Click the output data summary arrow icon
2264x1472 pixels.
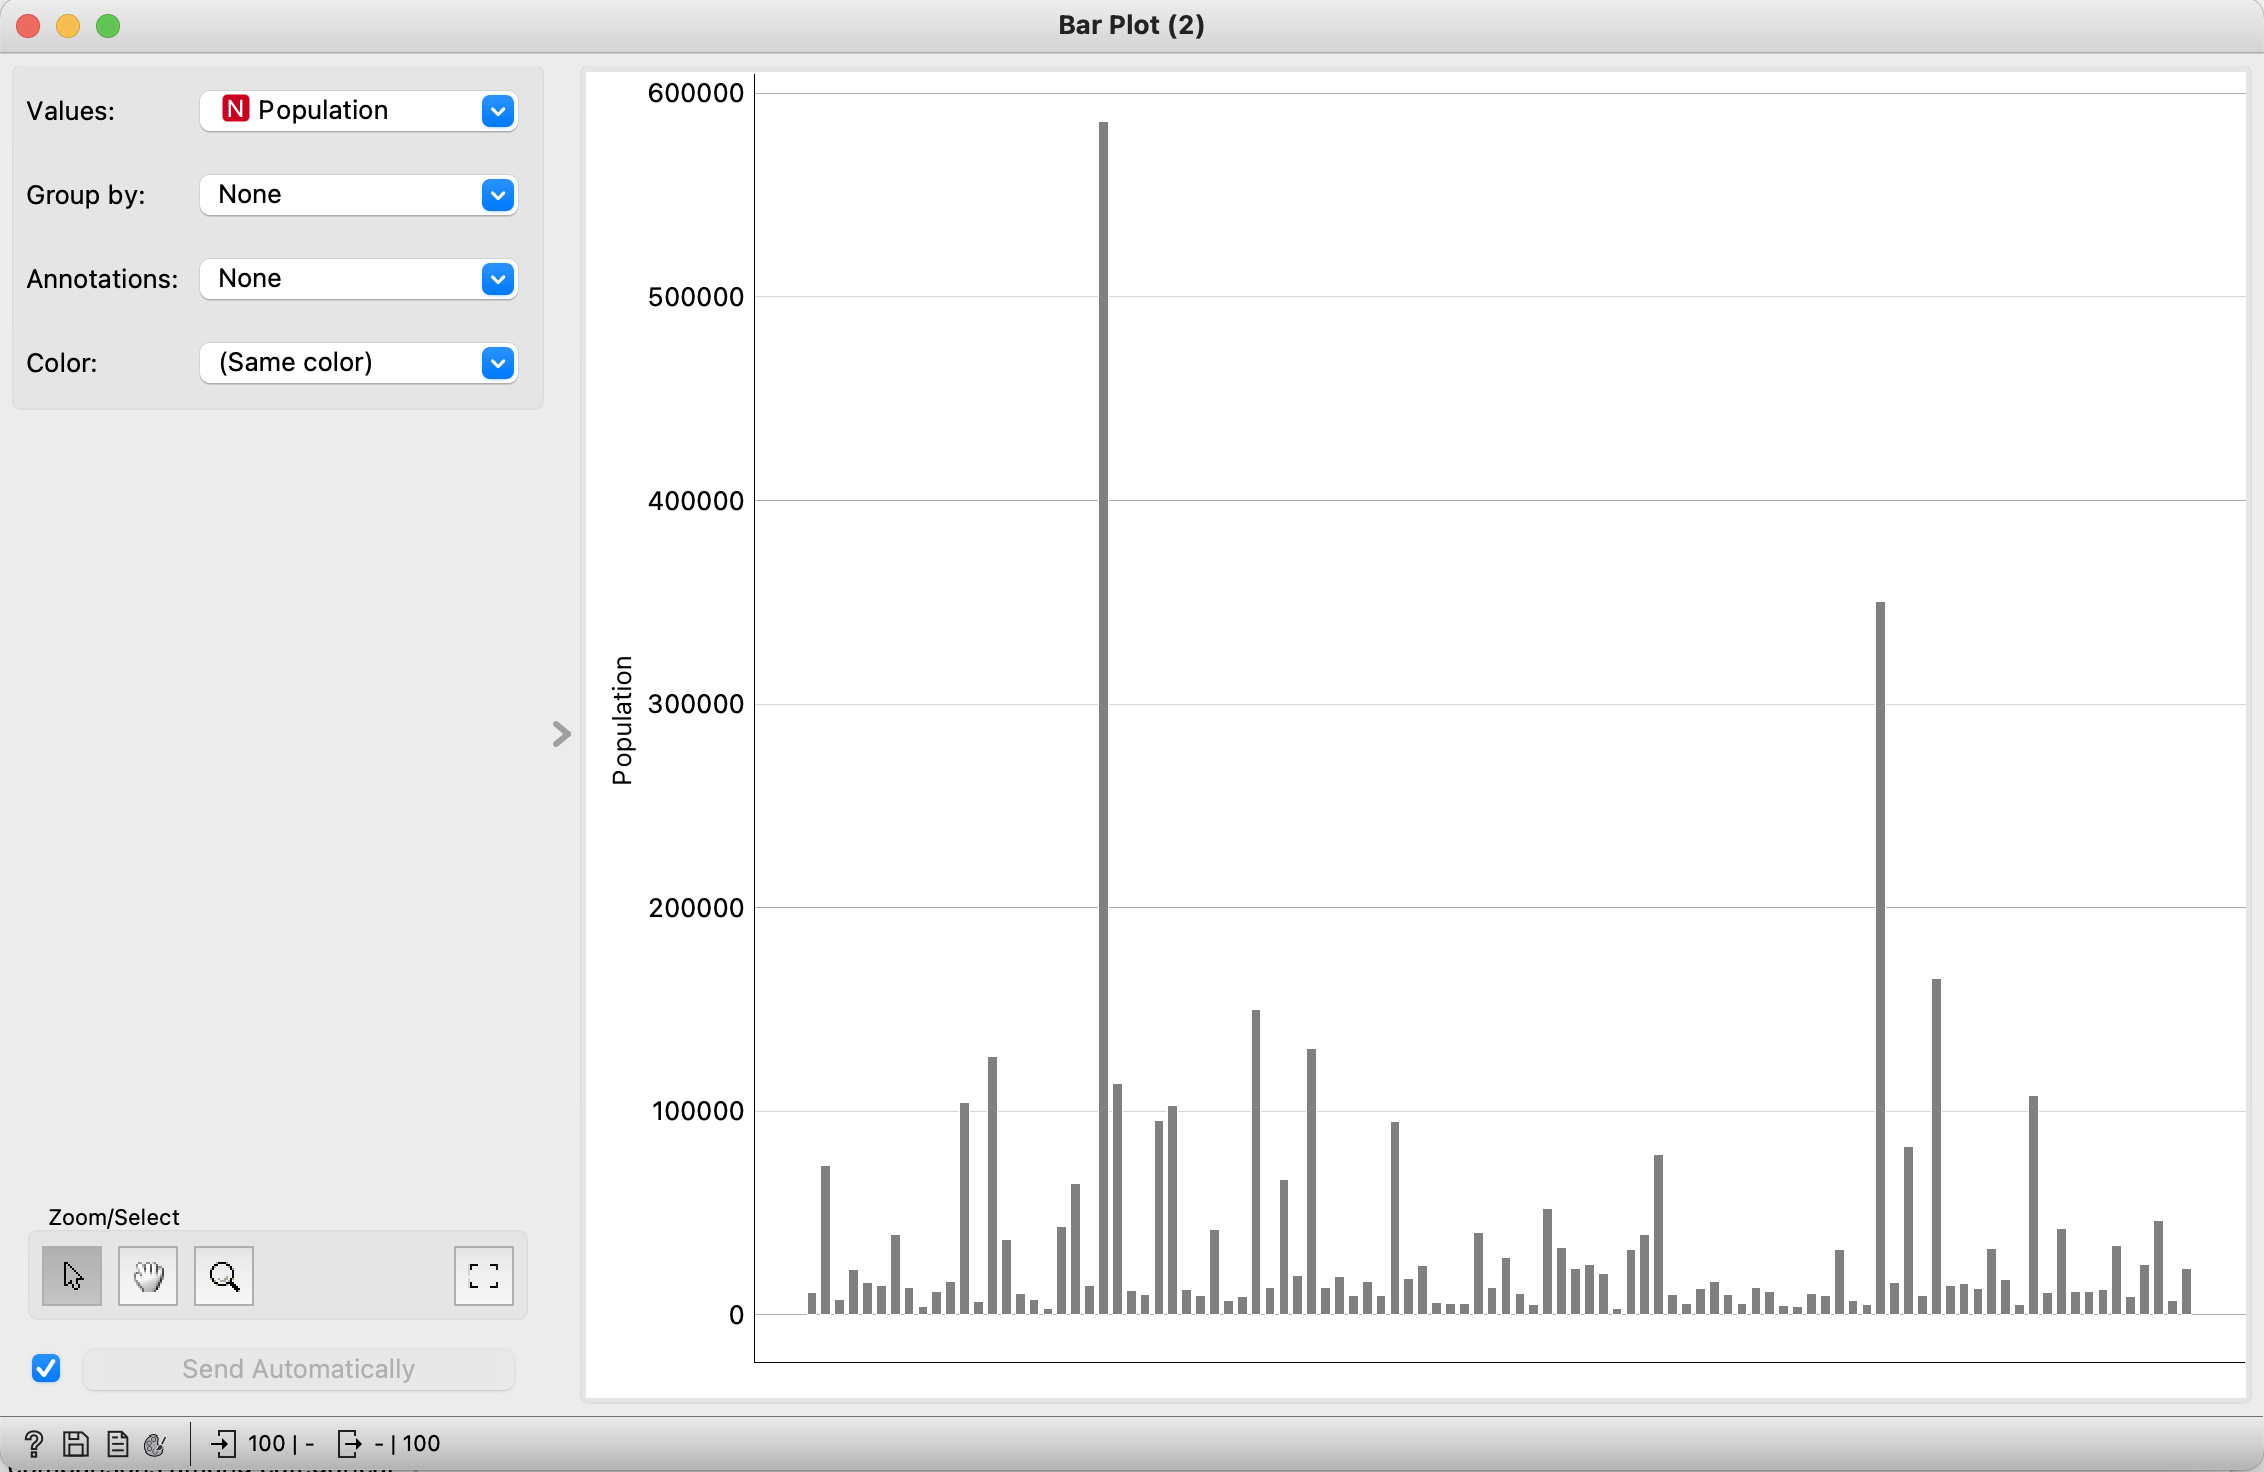coord(350,1443)
